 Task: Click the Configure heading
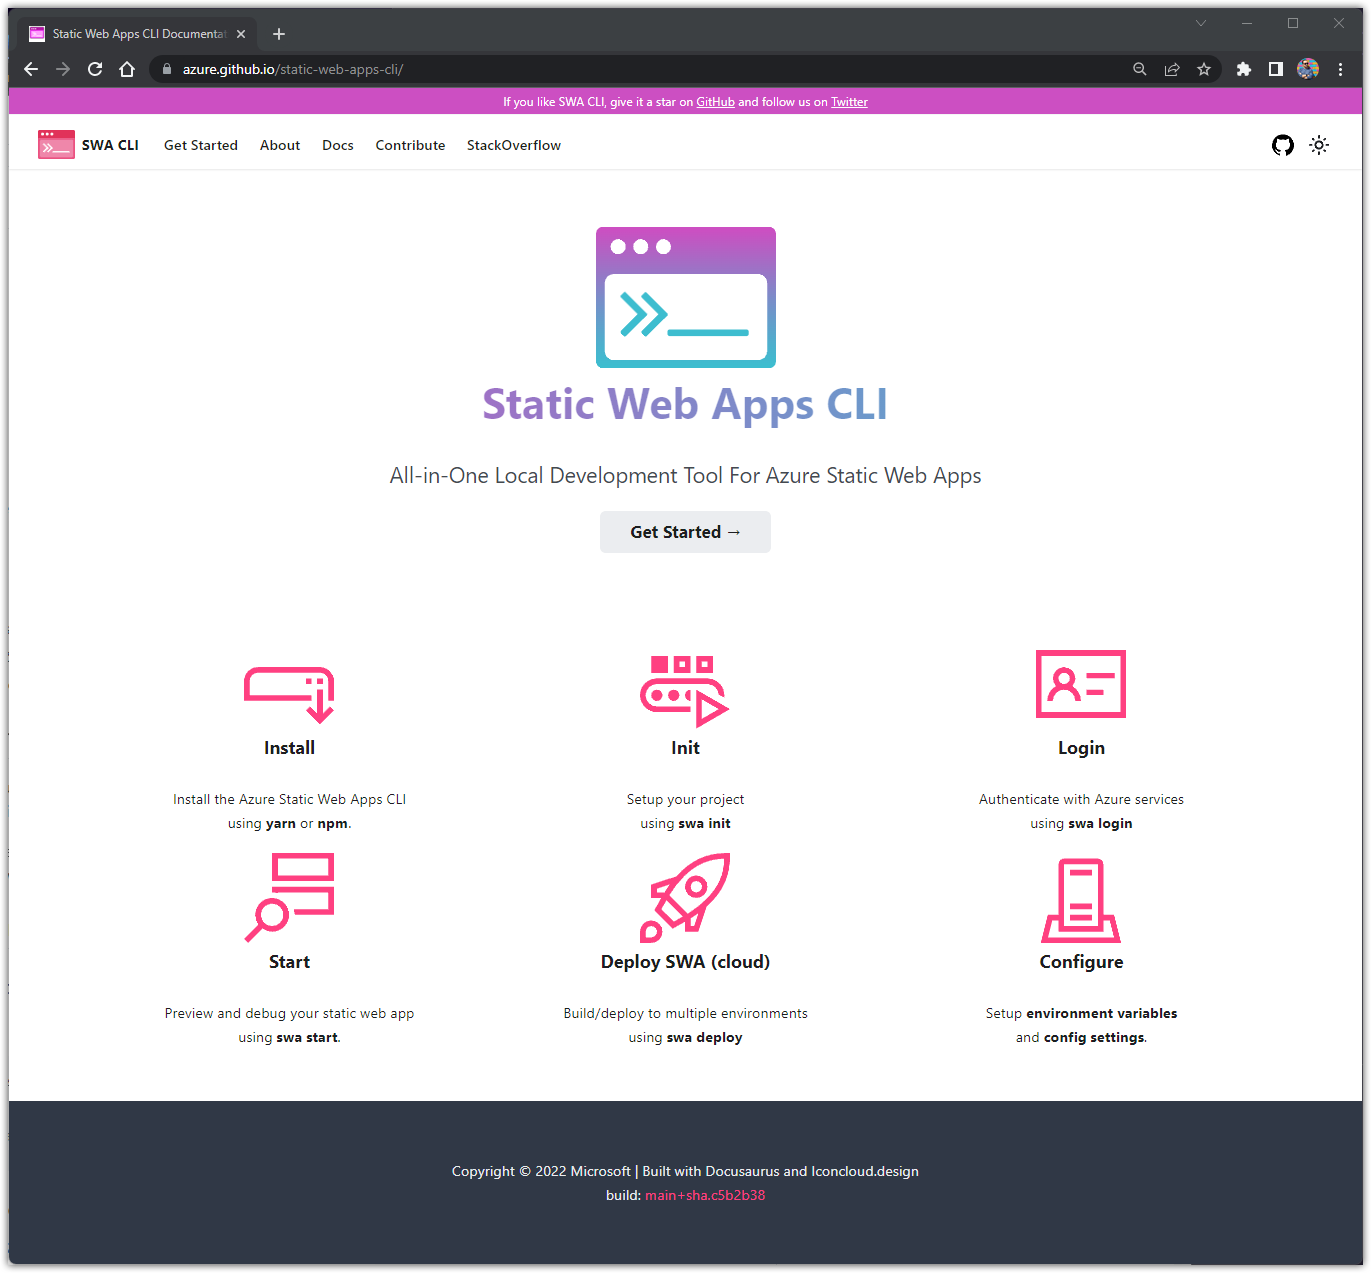tap(1081, 962)
